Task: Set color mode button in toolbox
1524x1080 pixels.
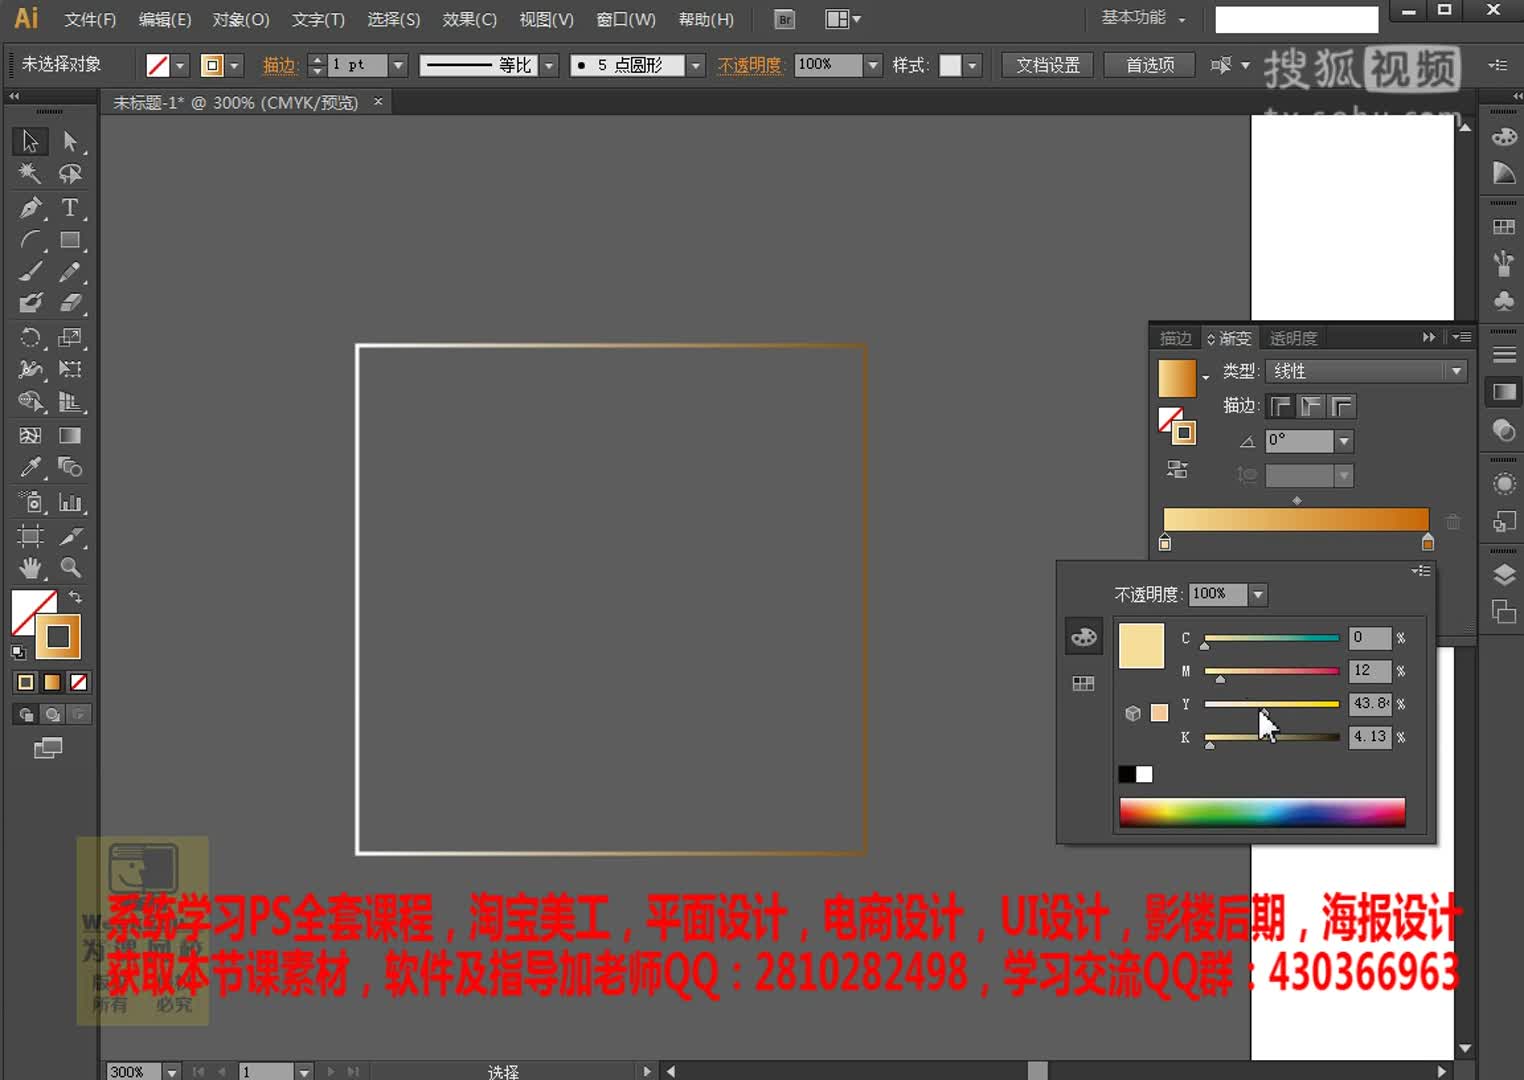Action: 26,682
